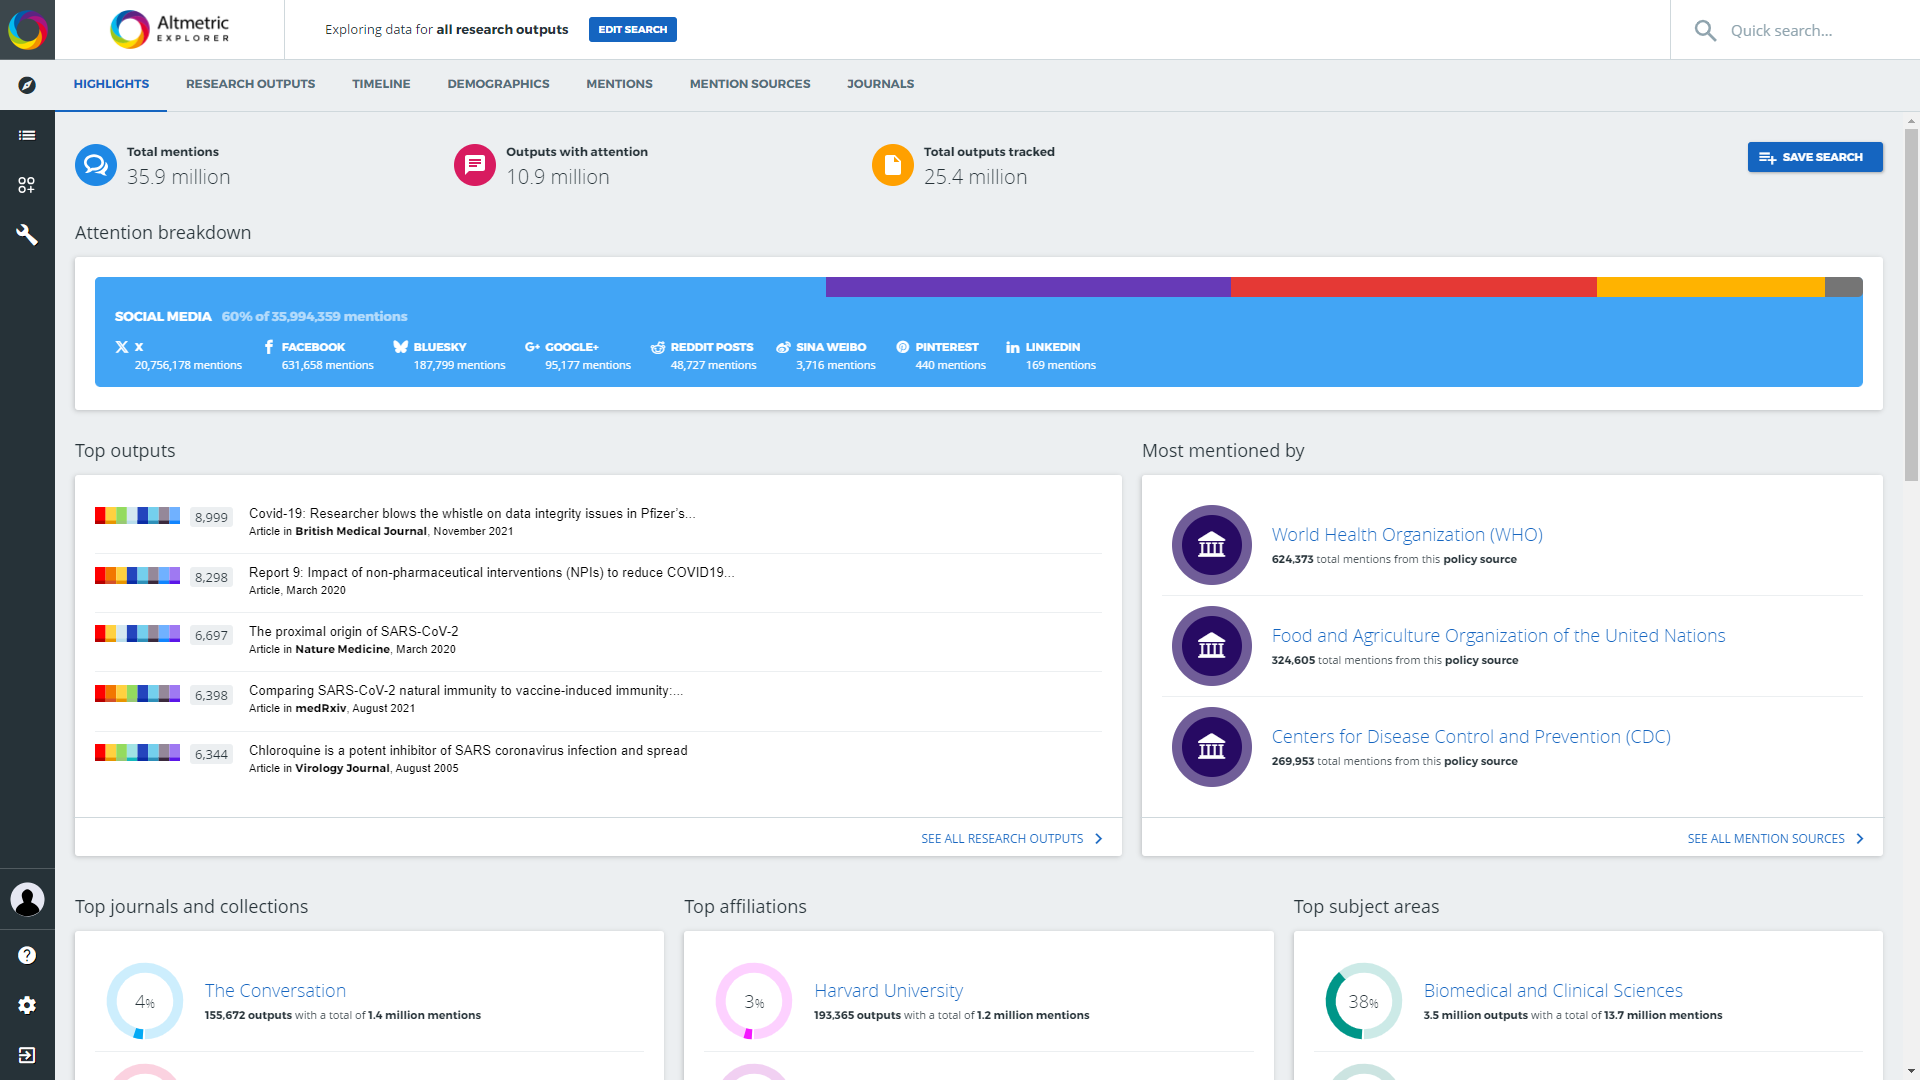Select the wrench tools icon in sidebar
Screen dimensions: 1920x1080
pos(28,235)
